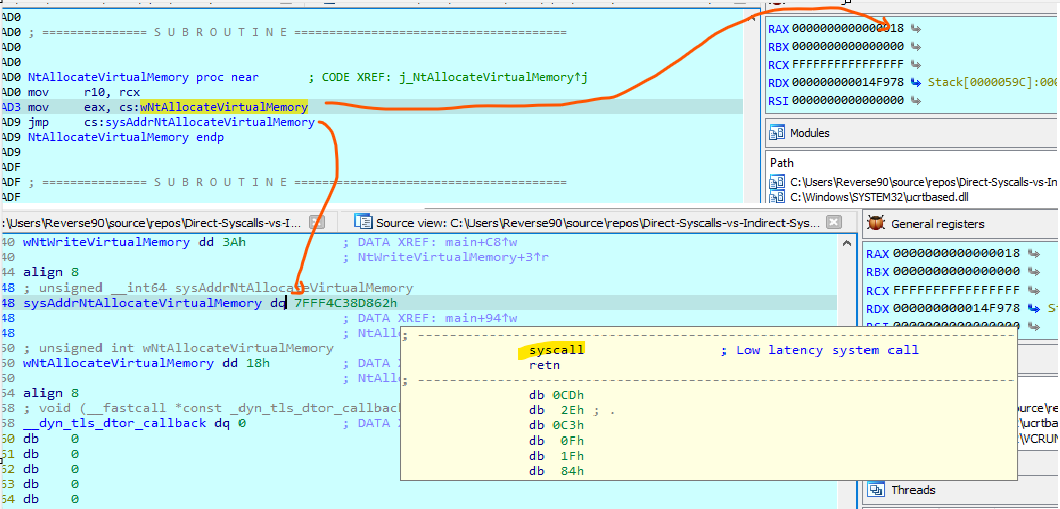
Task: Click the Modules panel icon
Action: click(778, 133)
